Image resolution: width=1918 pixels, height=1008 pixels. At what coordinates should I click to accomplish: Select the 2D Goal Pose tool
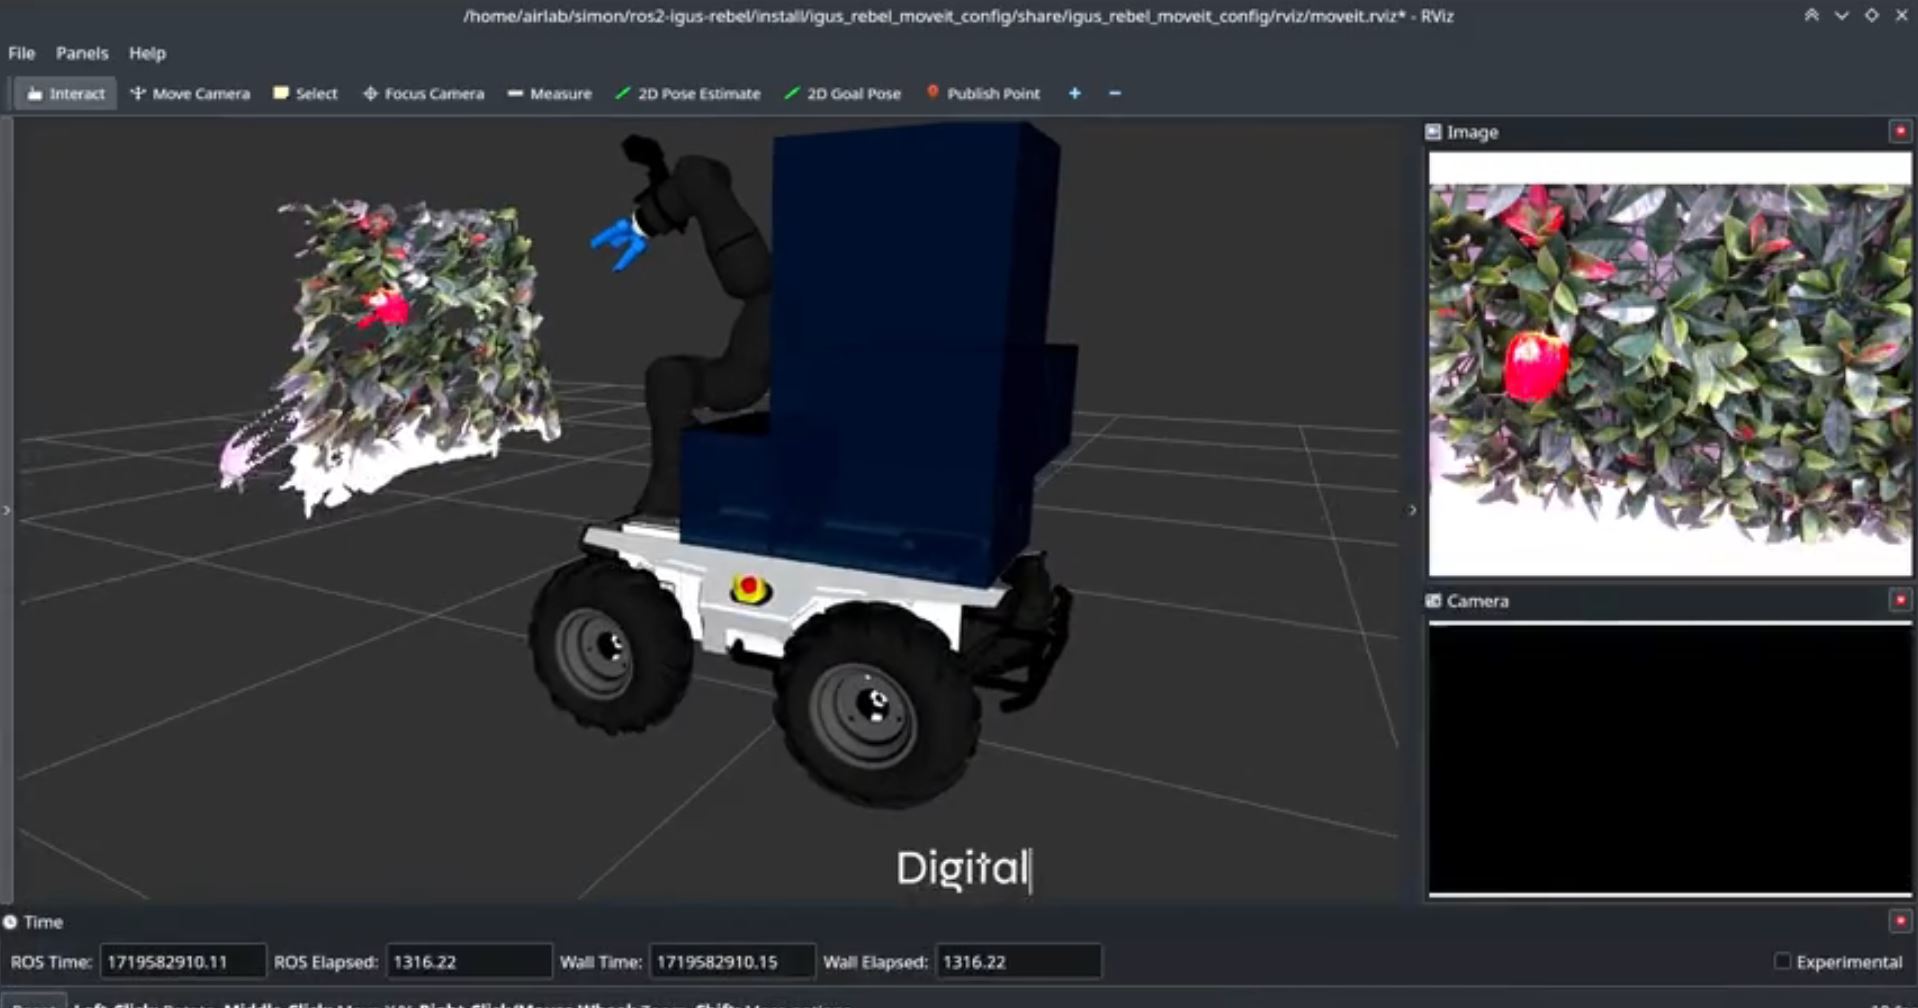tap(842, 94)
